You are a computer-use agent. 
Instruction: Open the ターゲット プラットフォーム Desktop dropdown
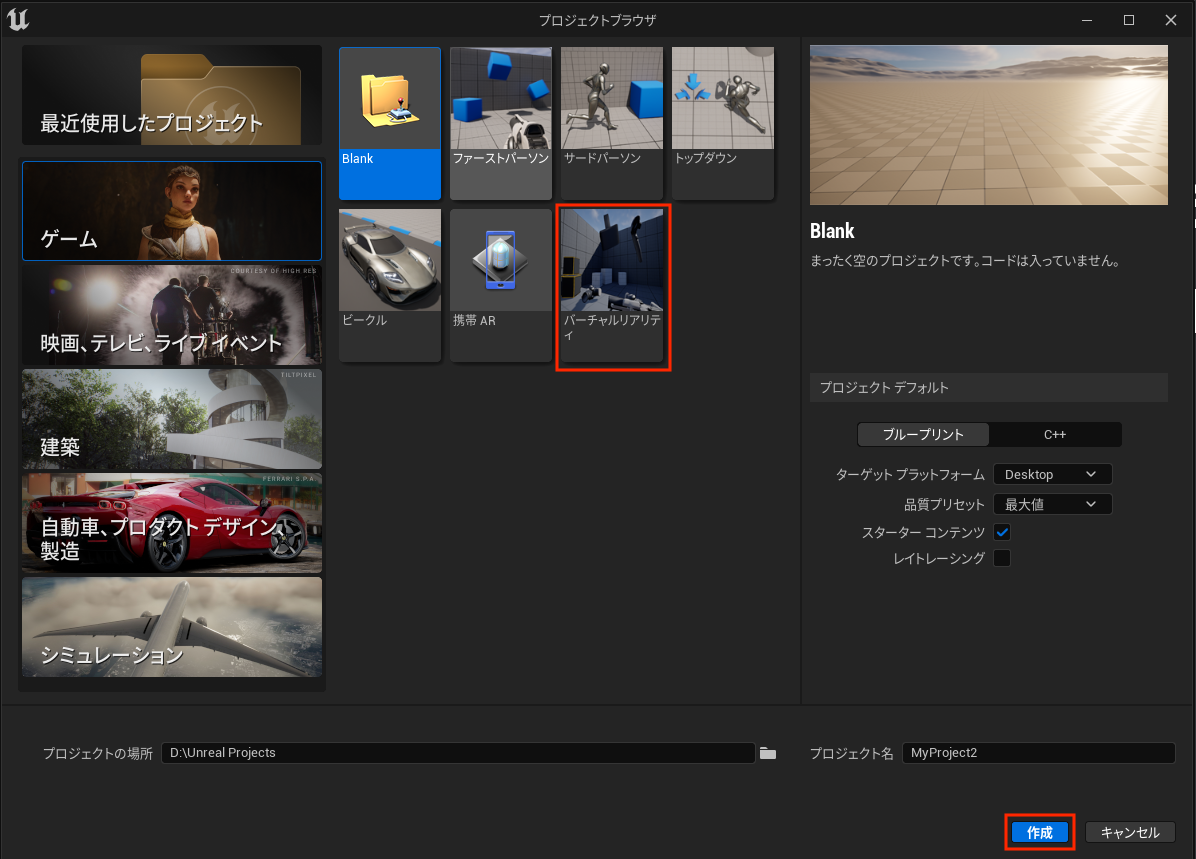(x=1052, y=475)
